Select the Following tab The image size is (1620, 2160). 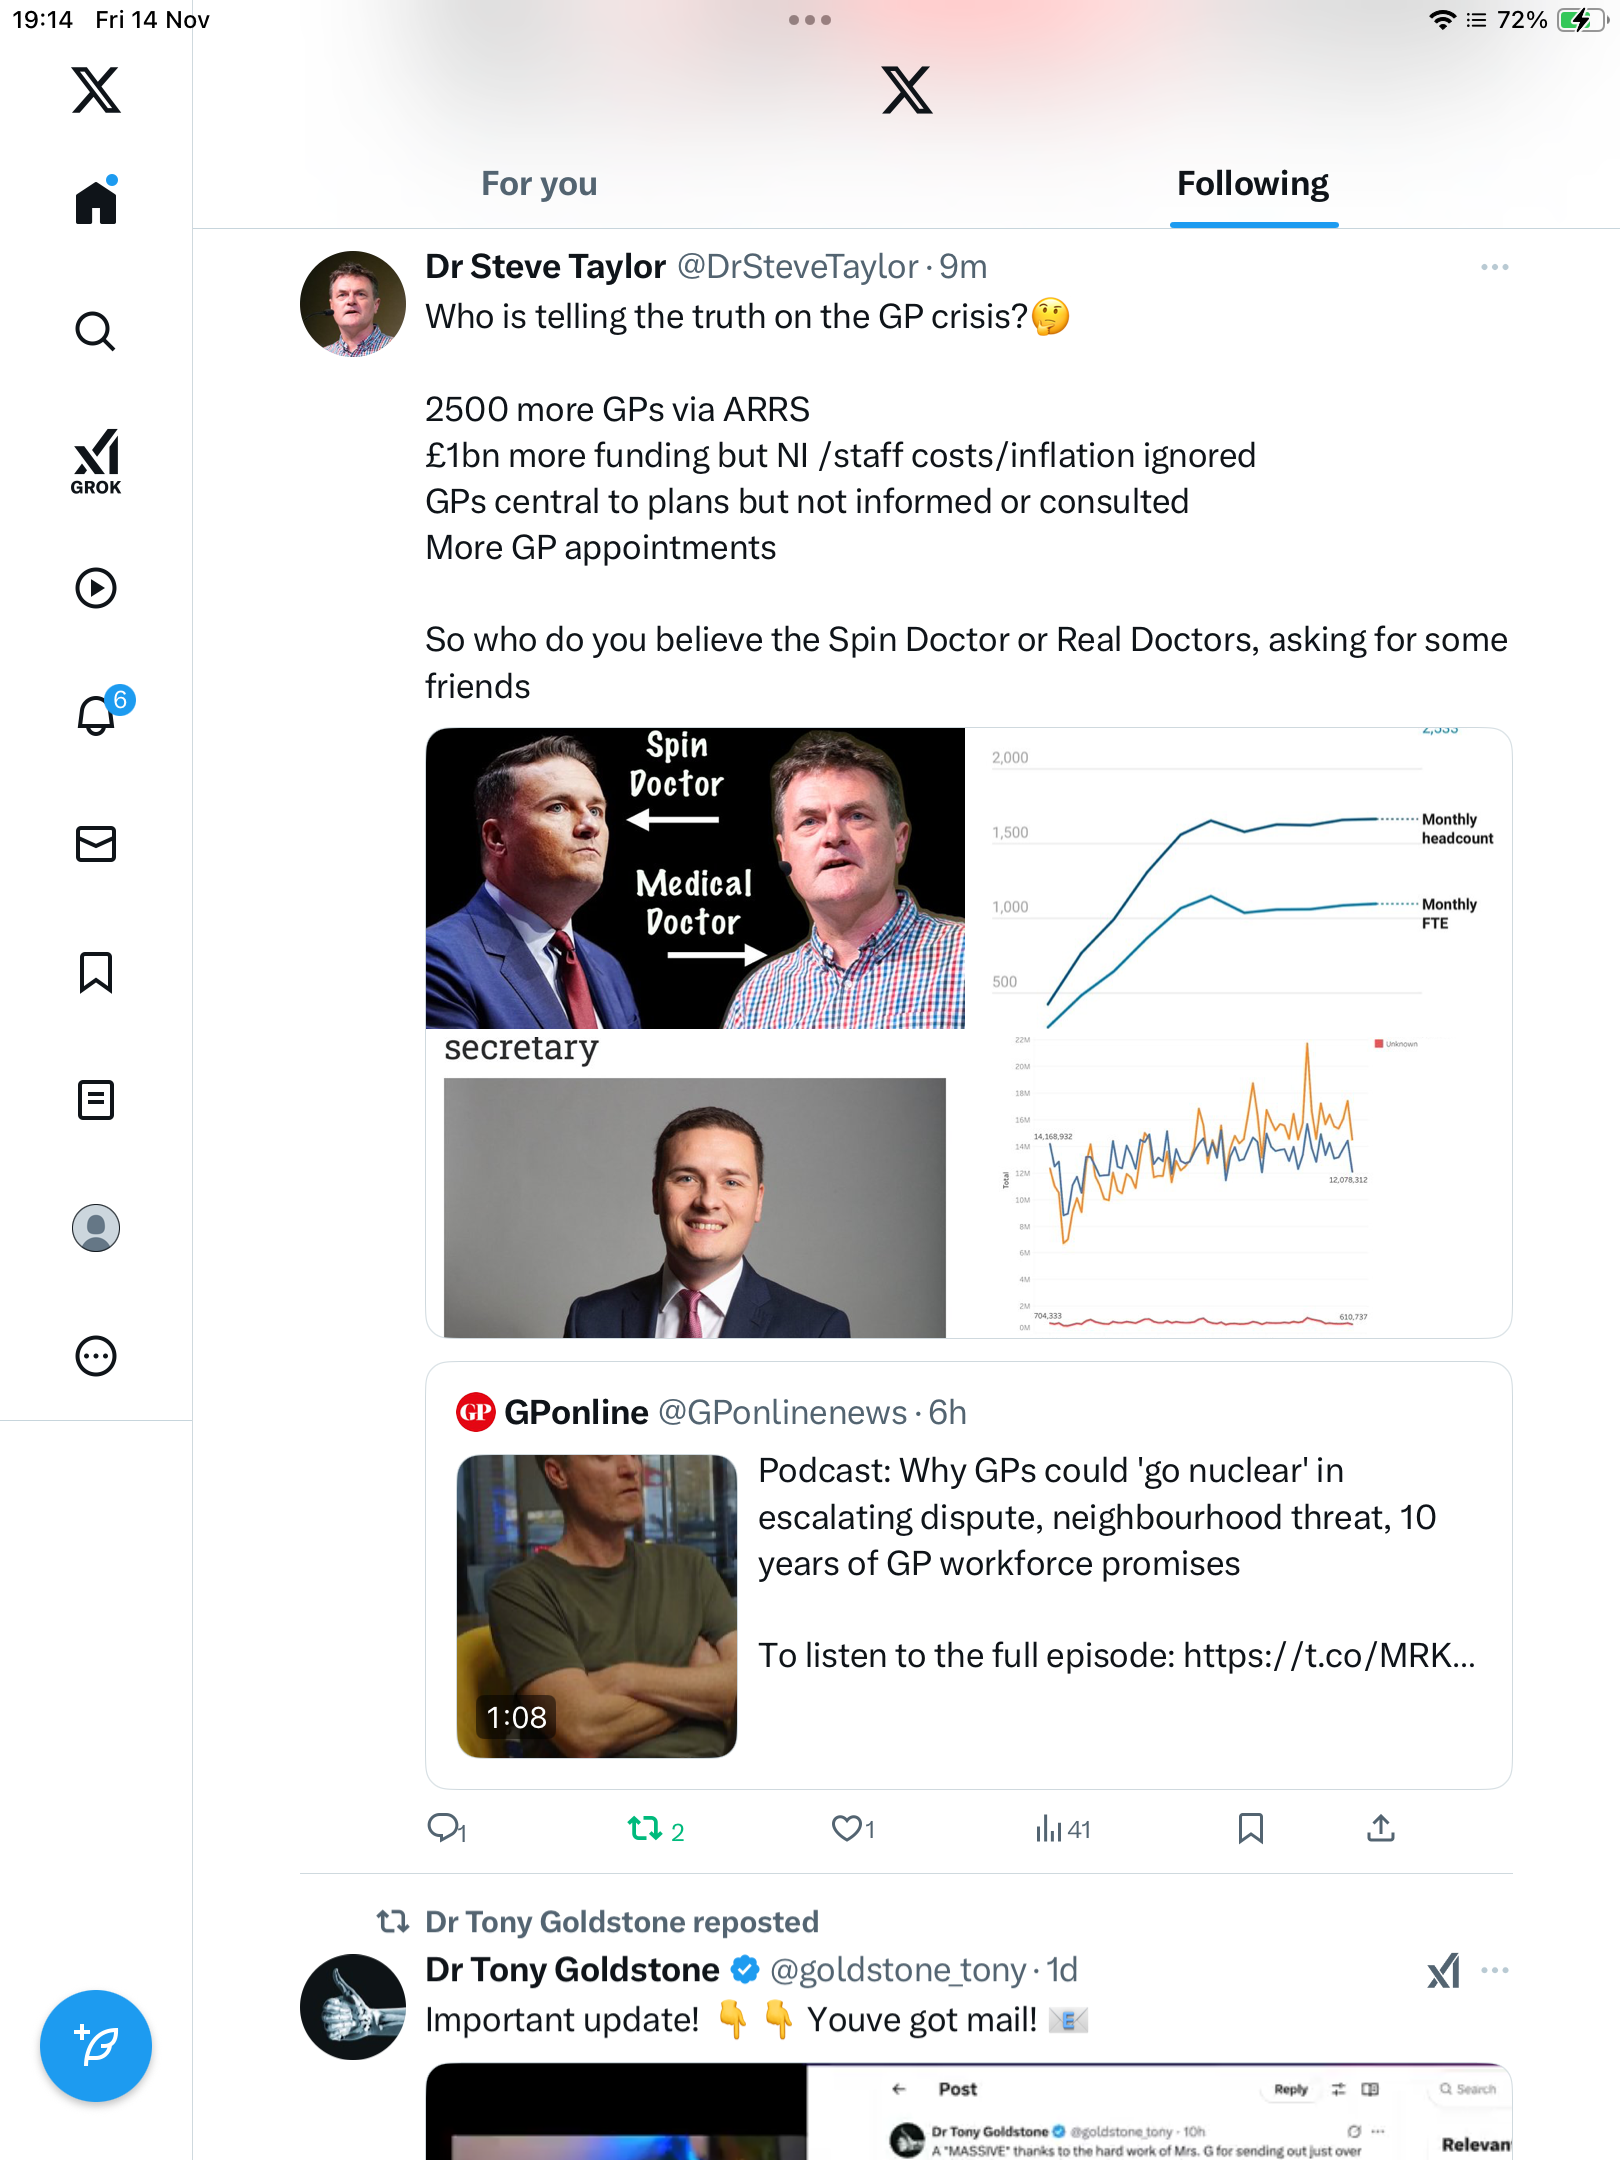(1252, 184)
